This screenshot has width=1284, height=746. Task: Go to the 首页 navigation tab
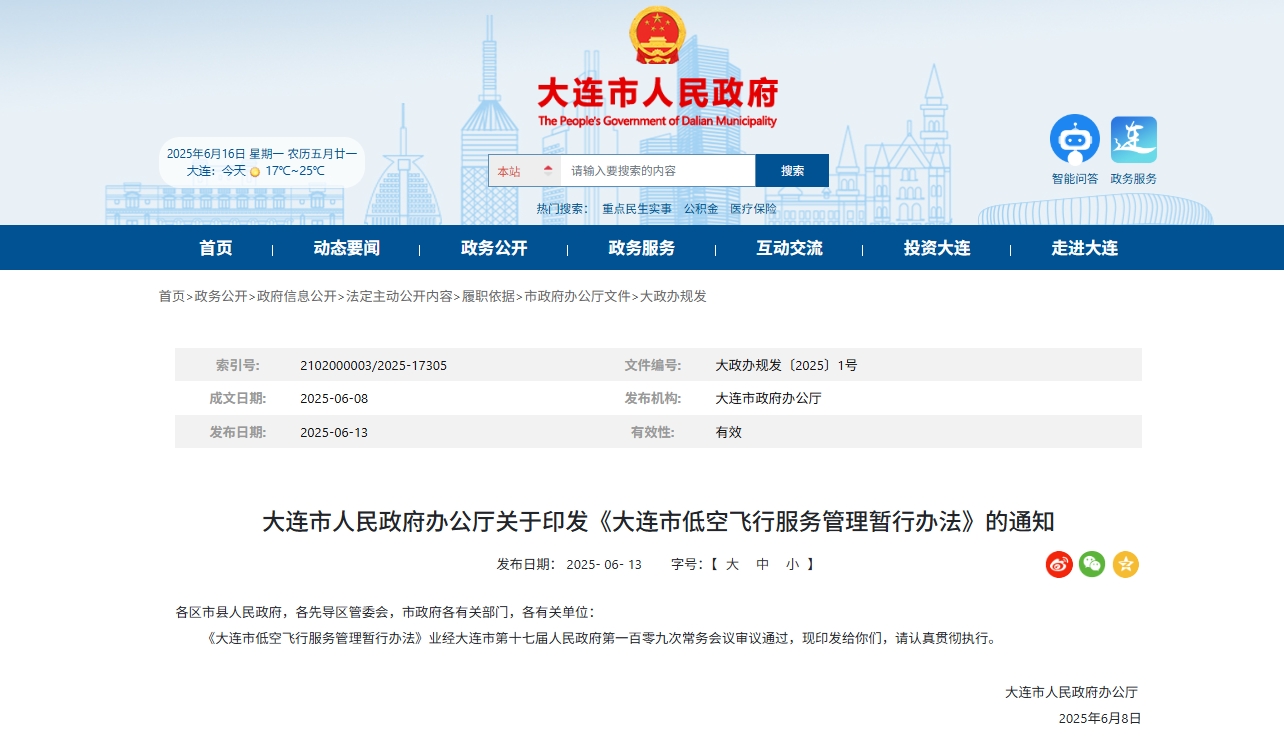pos(216,248)
